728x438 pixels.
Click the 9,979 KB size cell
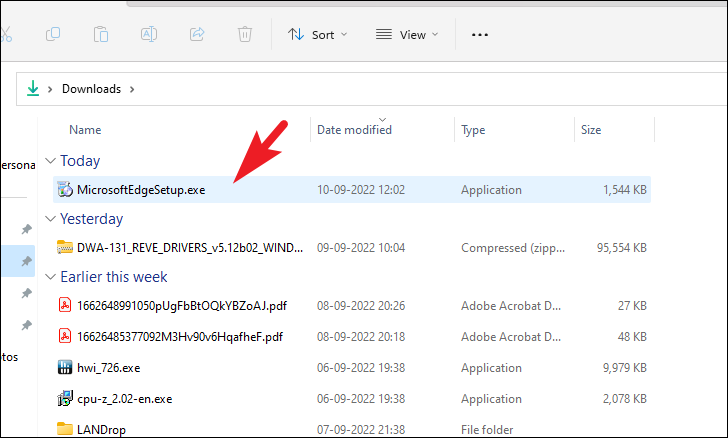(x=624, y=368)
